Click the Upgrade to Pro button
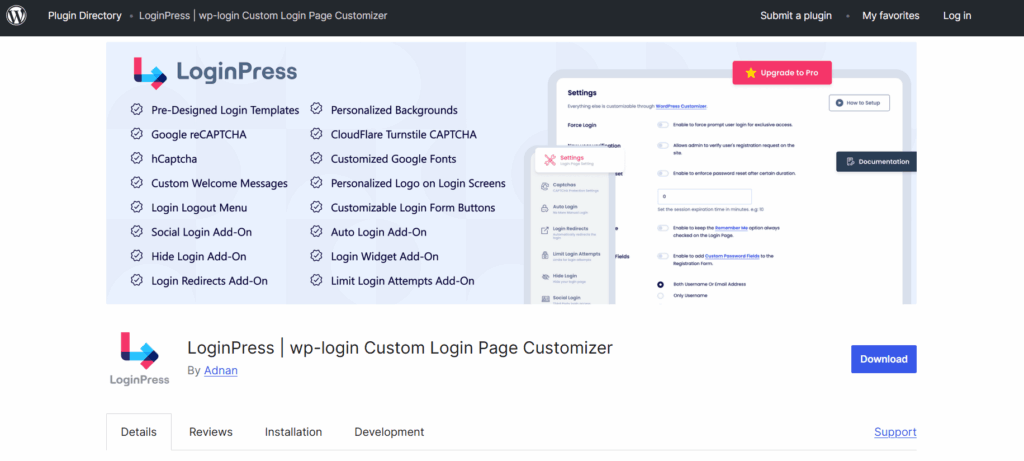This screenshot has width=1024, height=461. click(782, 73)
